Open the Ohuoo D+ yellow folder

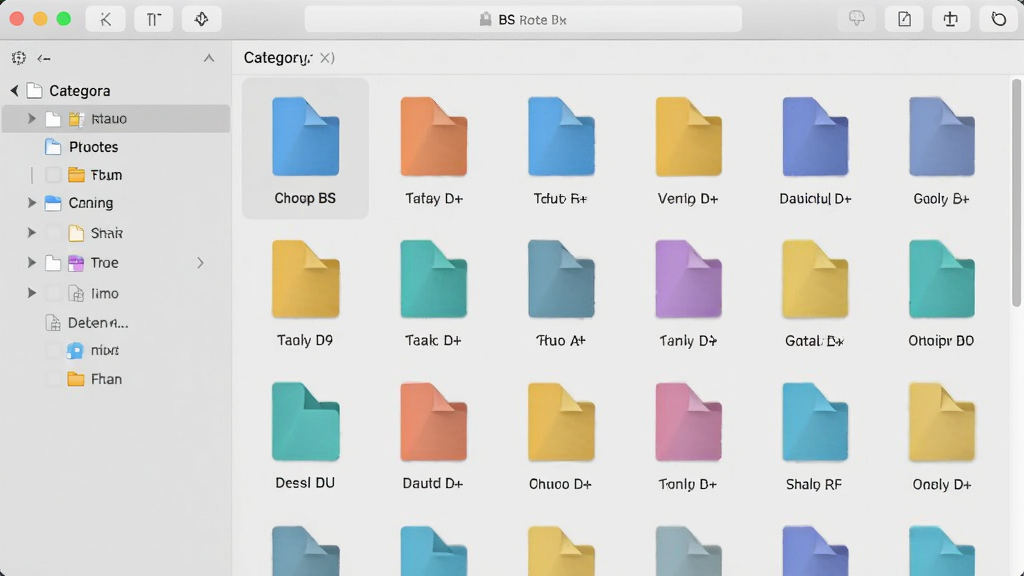(x=561, y=422)
